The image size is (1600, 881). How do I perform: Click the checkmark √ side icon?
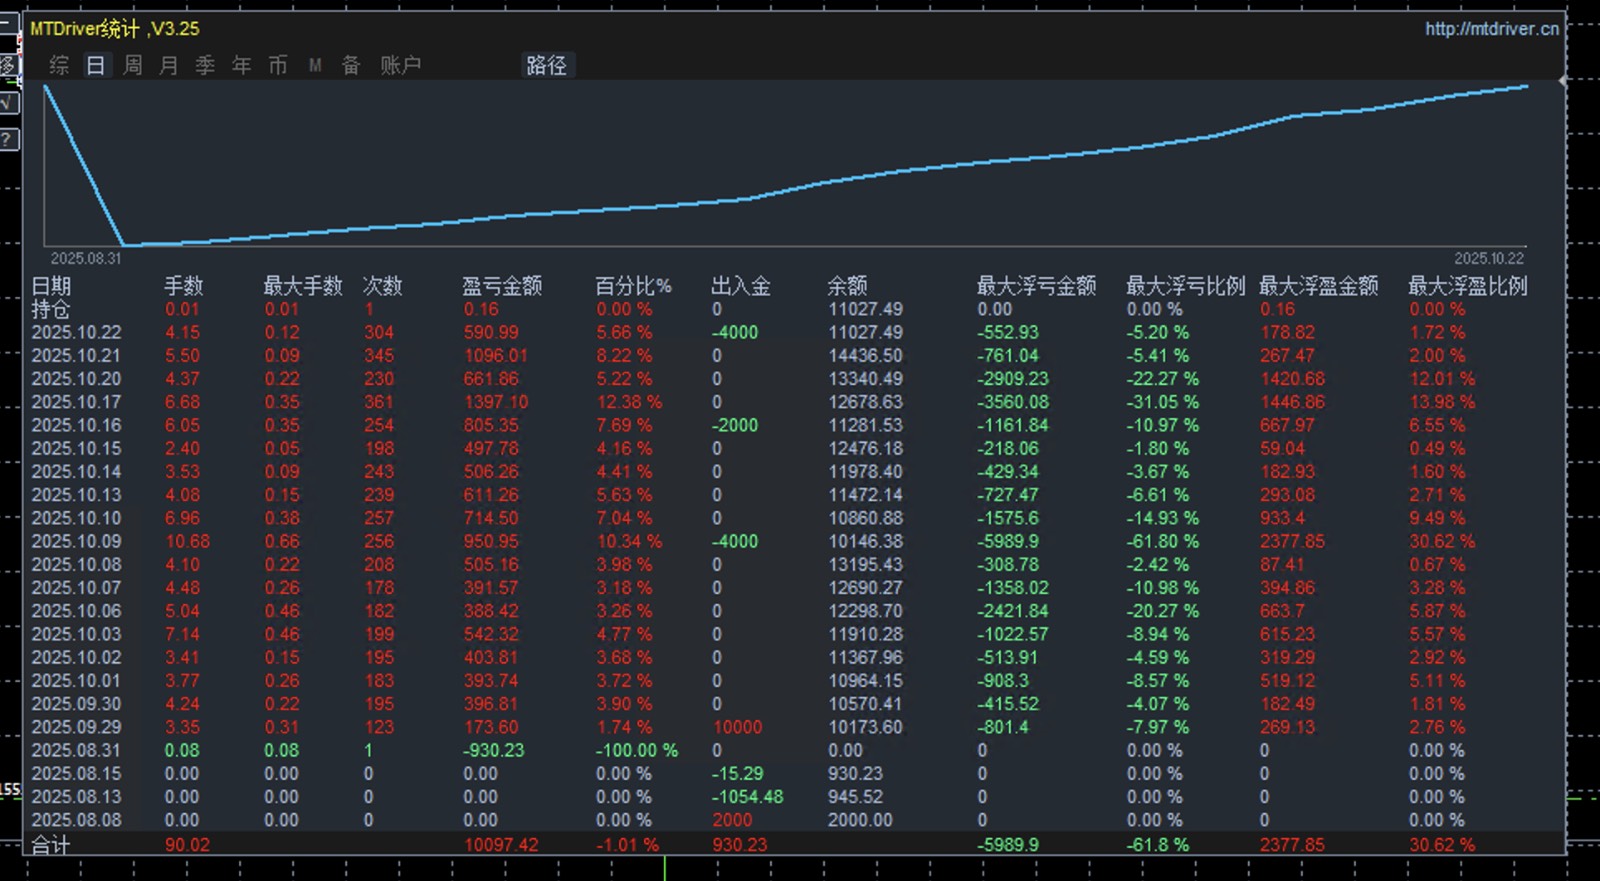tap(8, 102)
